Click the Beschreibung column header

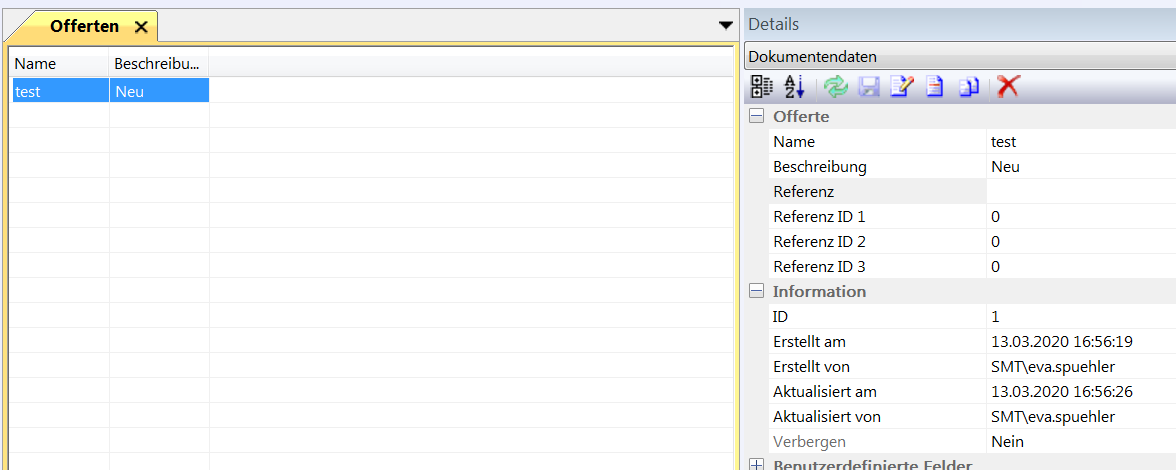158,63
